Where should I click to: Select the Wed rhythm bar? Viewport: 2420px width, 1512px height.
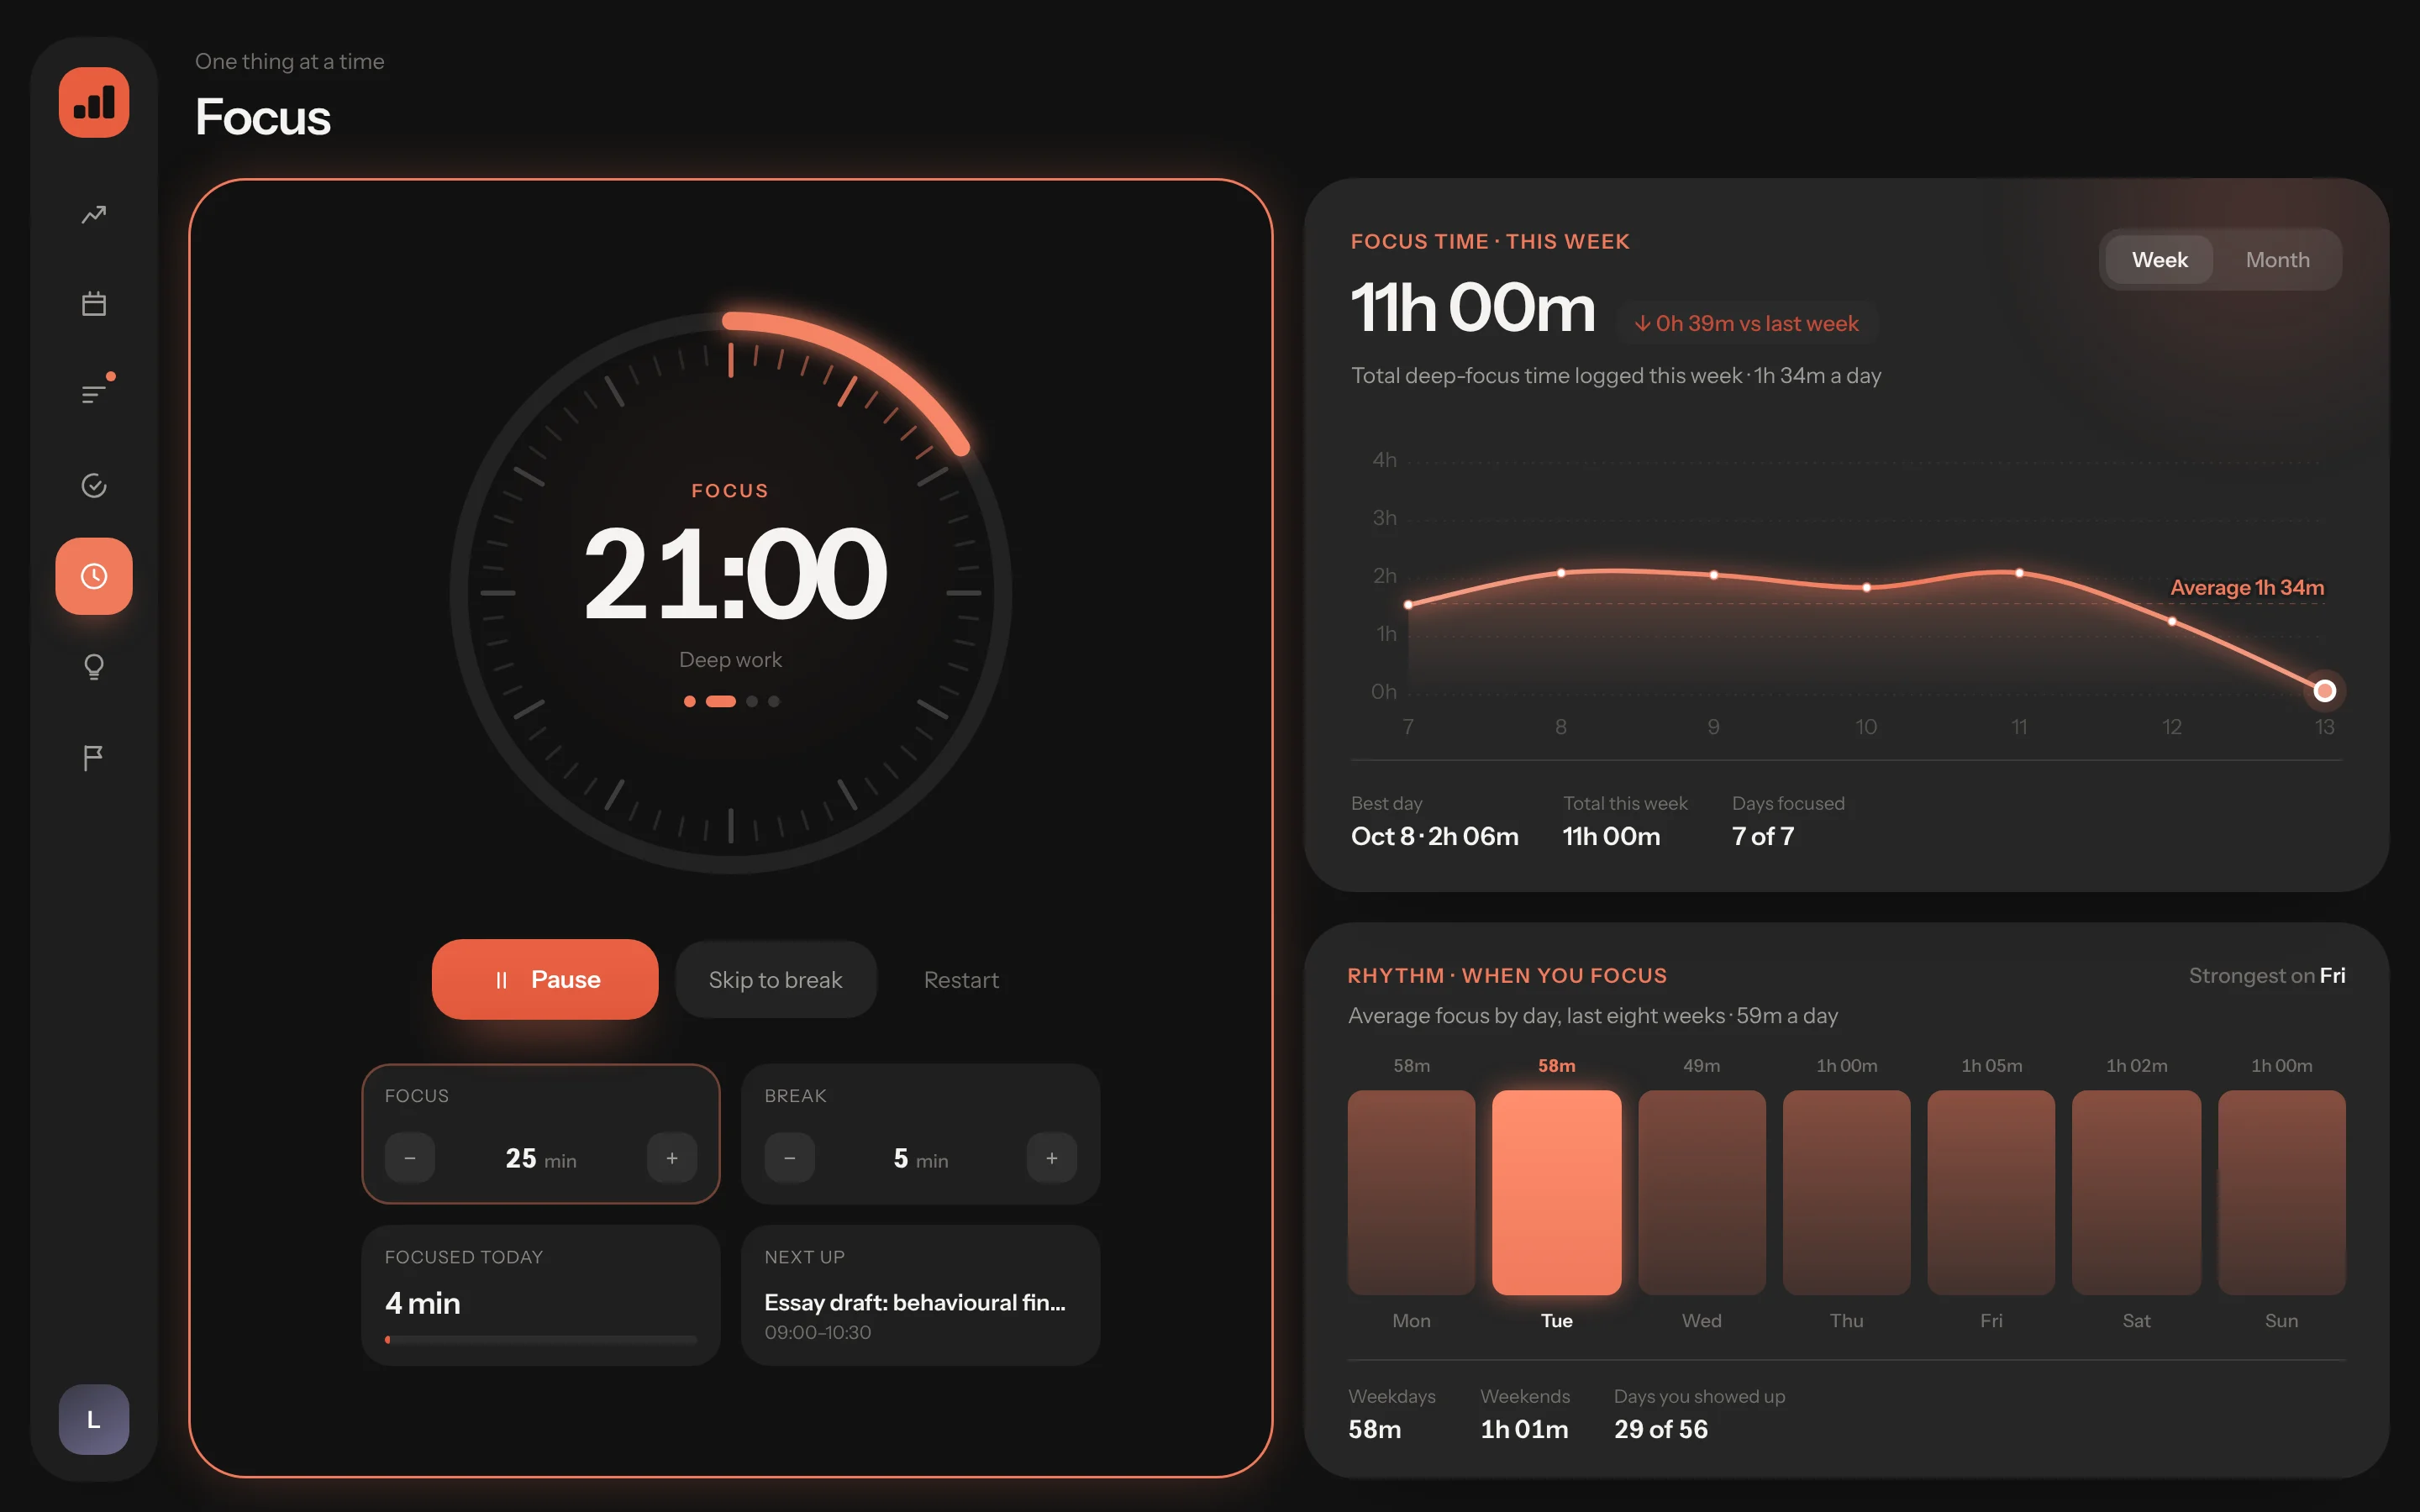click(x=1701, y=1192)
